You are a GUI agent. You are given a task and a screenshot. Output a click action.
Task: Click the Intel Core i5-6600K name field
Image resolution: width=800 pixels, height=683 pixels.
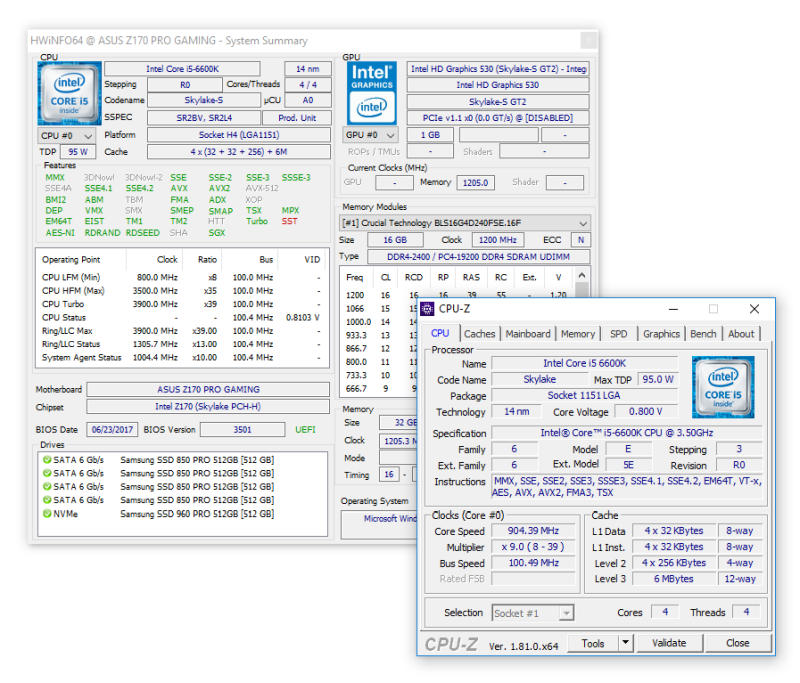coord(182,69)
